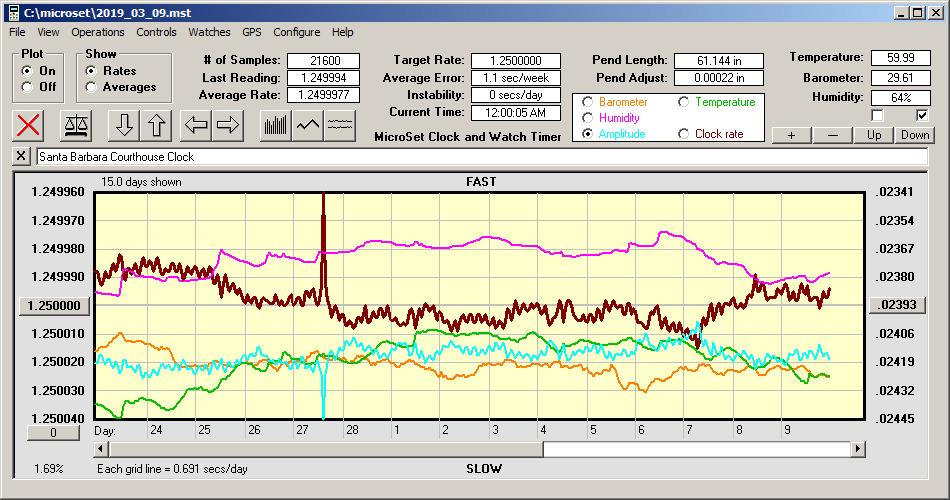950x500 pixels.
Task: Select the vertical bars graph icon
Action: (276, 125)
